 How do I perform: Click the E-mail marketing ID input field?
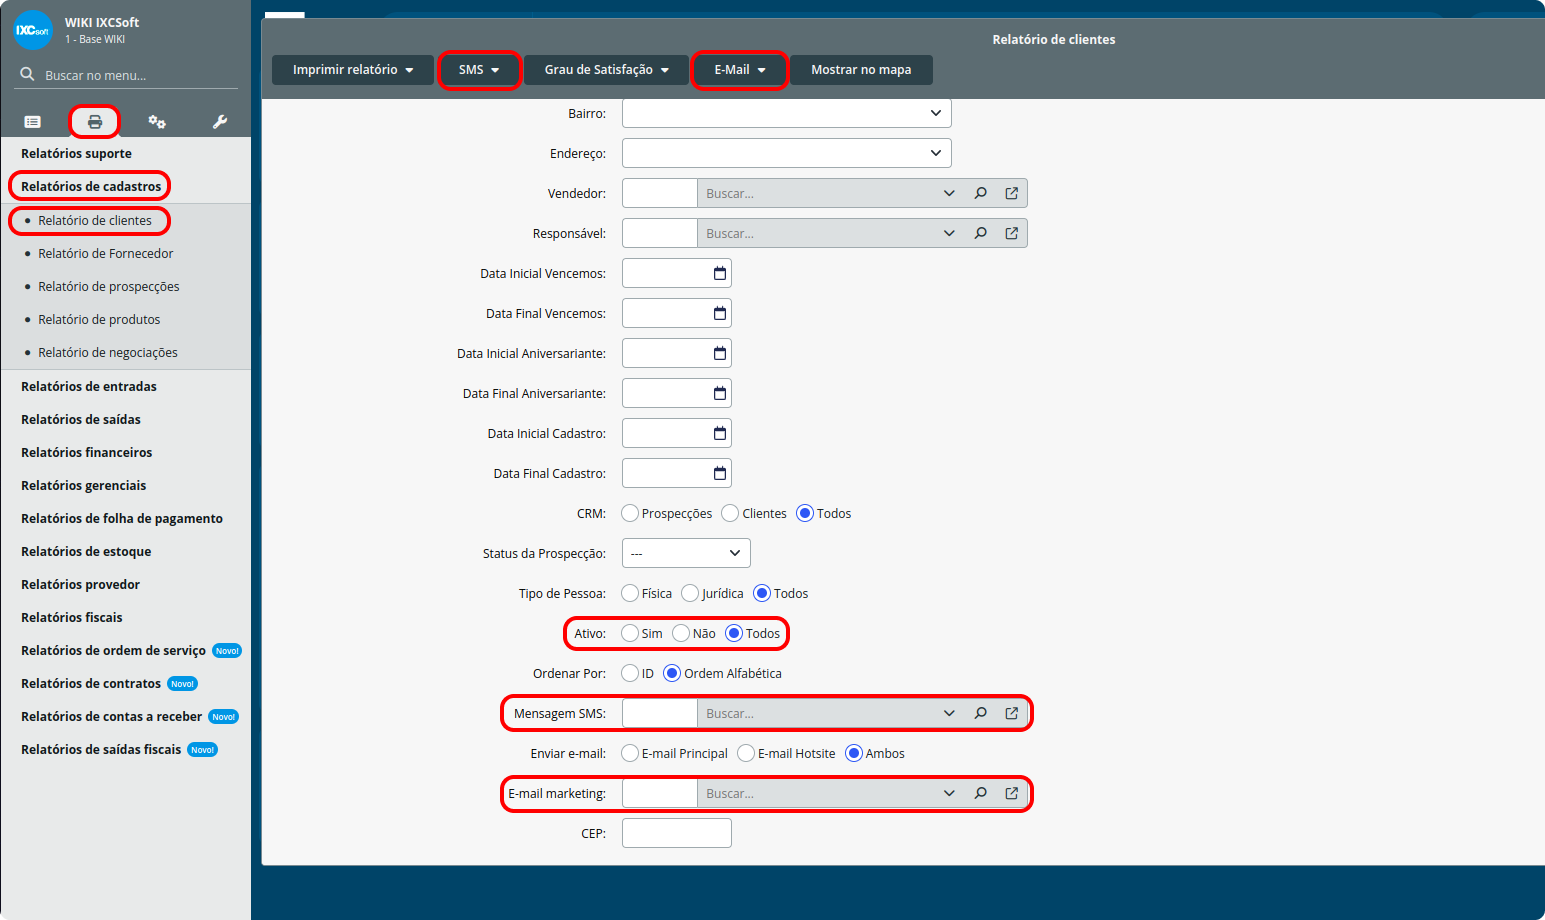[x=660, y=793]
